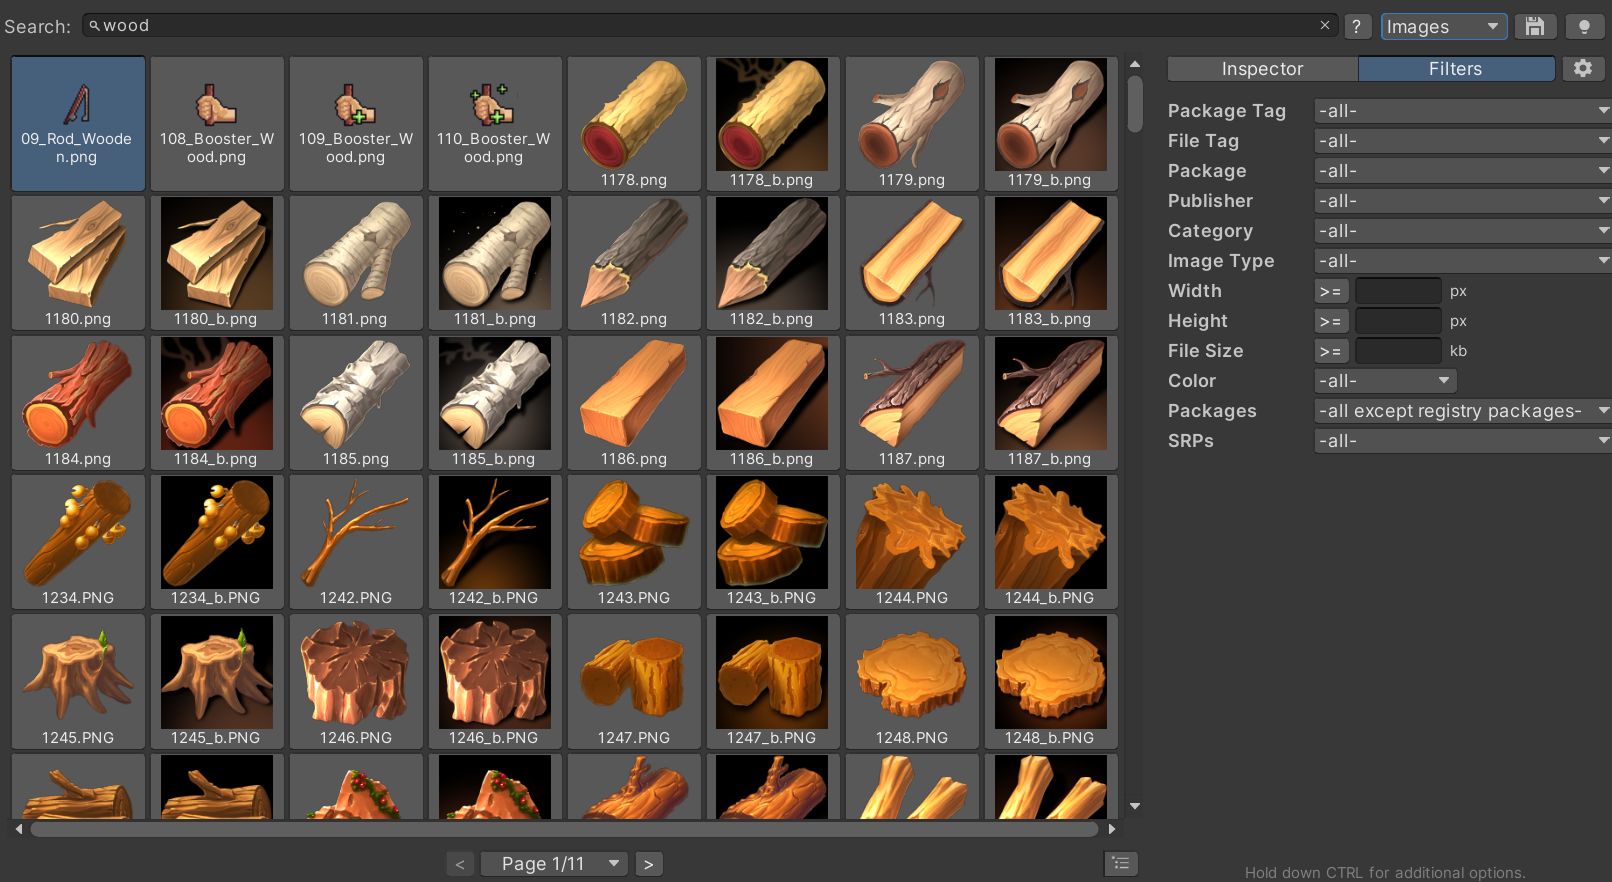Select the 1248.PNG wood slice image
Image resolution: width=1612 pixels, height=882 pixels.
tap(912, 681)
